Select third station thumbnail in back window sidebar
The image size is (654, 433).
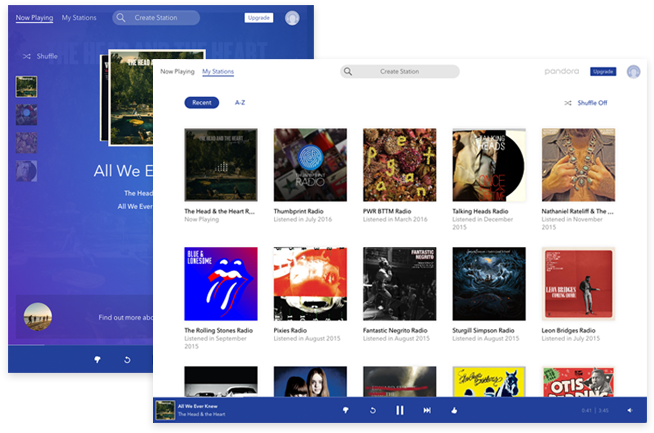pyautogui.click(x=26, y=143)
